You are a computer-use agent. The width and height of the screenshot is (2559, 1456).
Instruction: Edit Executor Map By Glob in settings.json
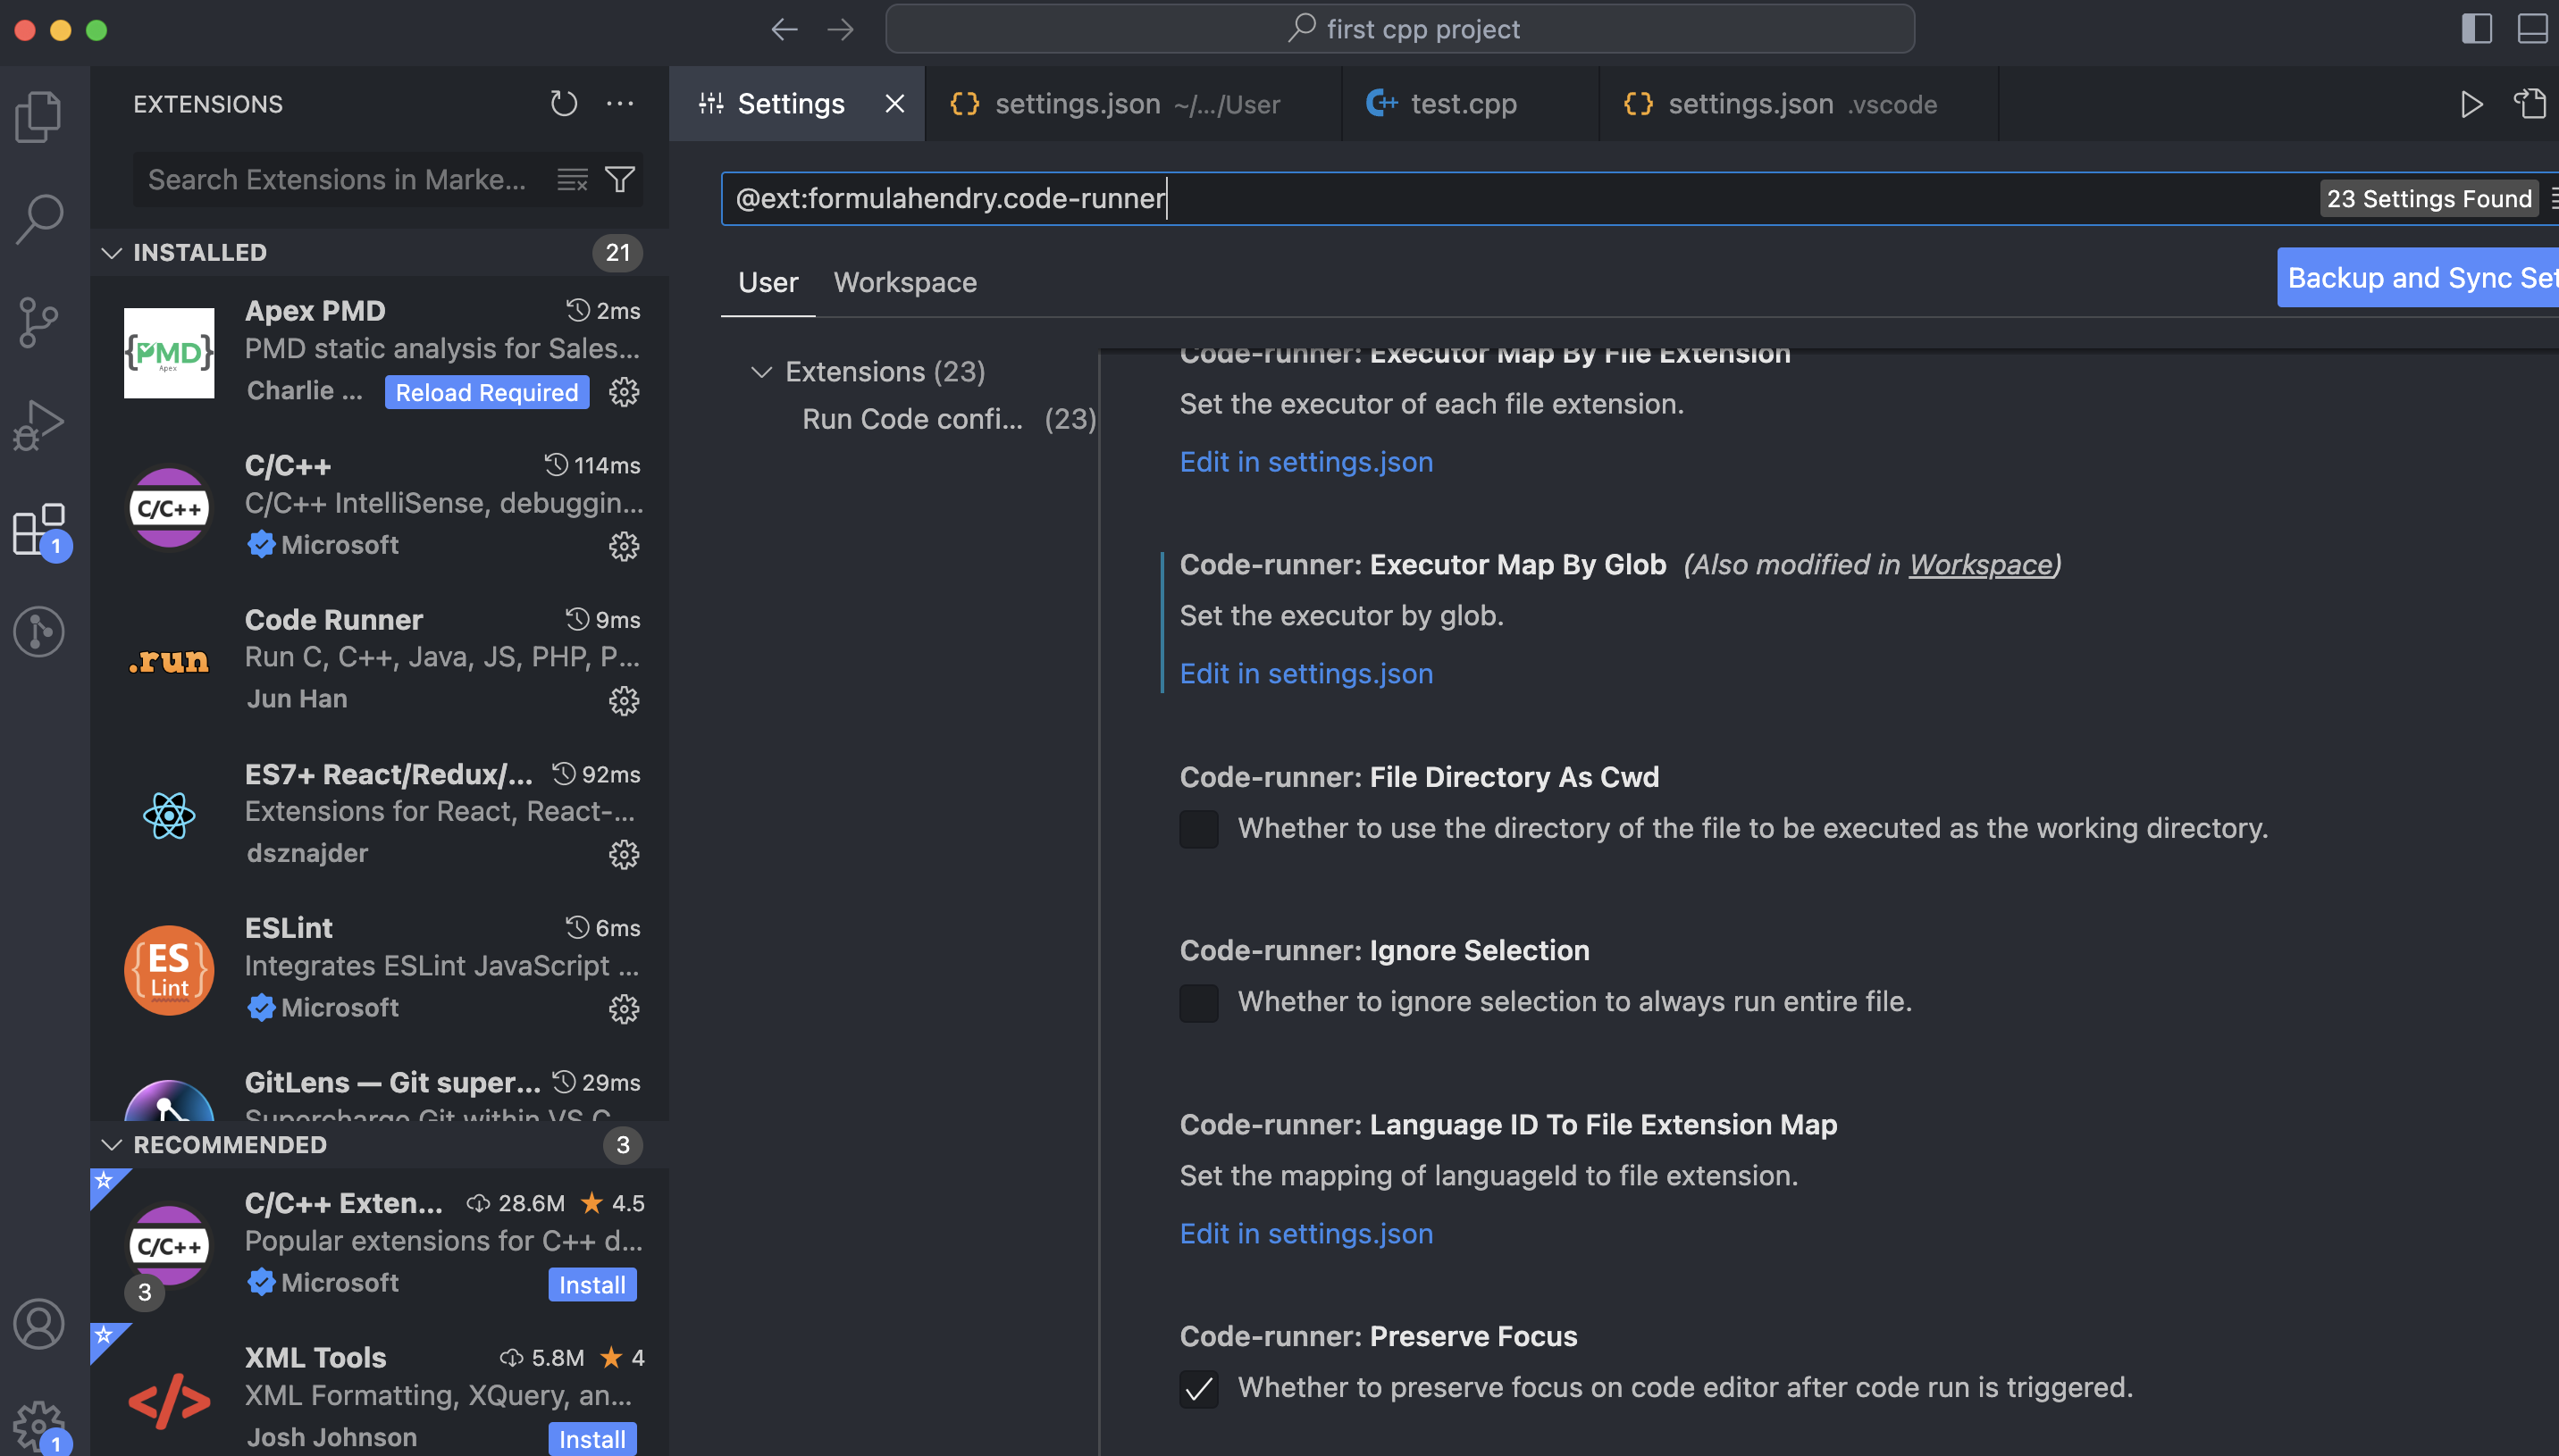[1306, 674]
